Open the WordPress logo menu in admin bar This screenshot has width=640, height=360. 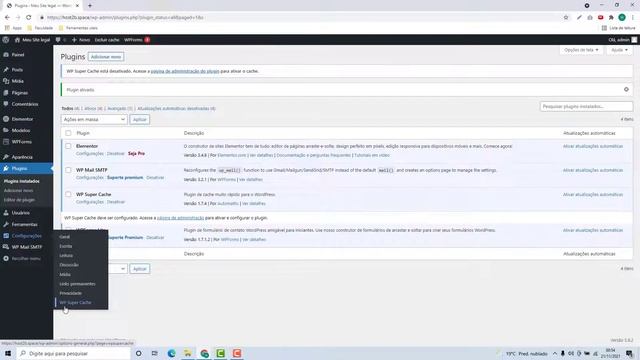coord(6,40)
